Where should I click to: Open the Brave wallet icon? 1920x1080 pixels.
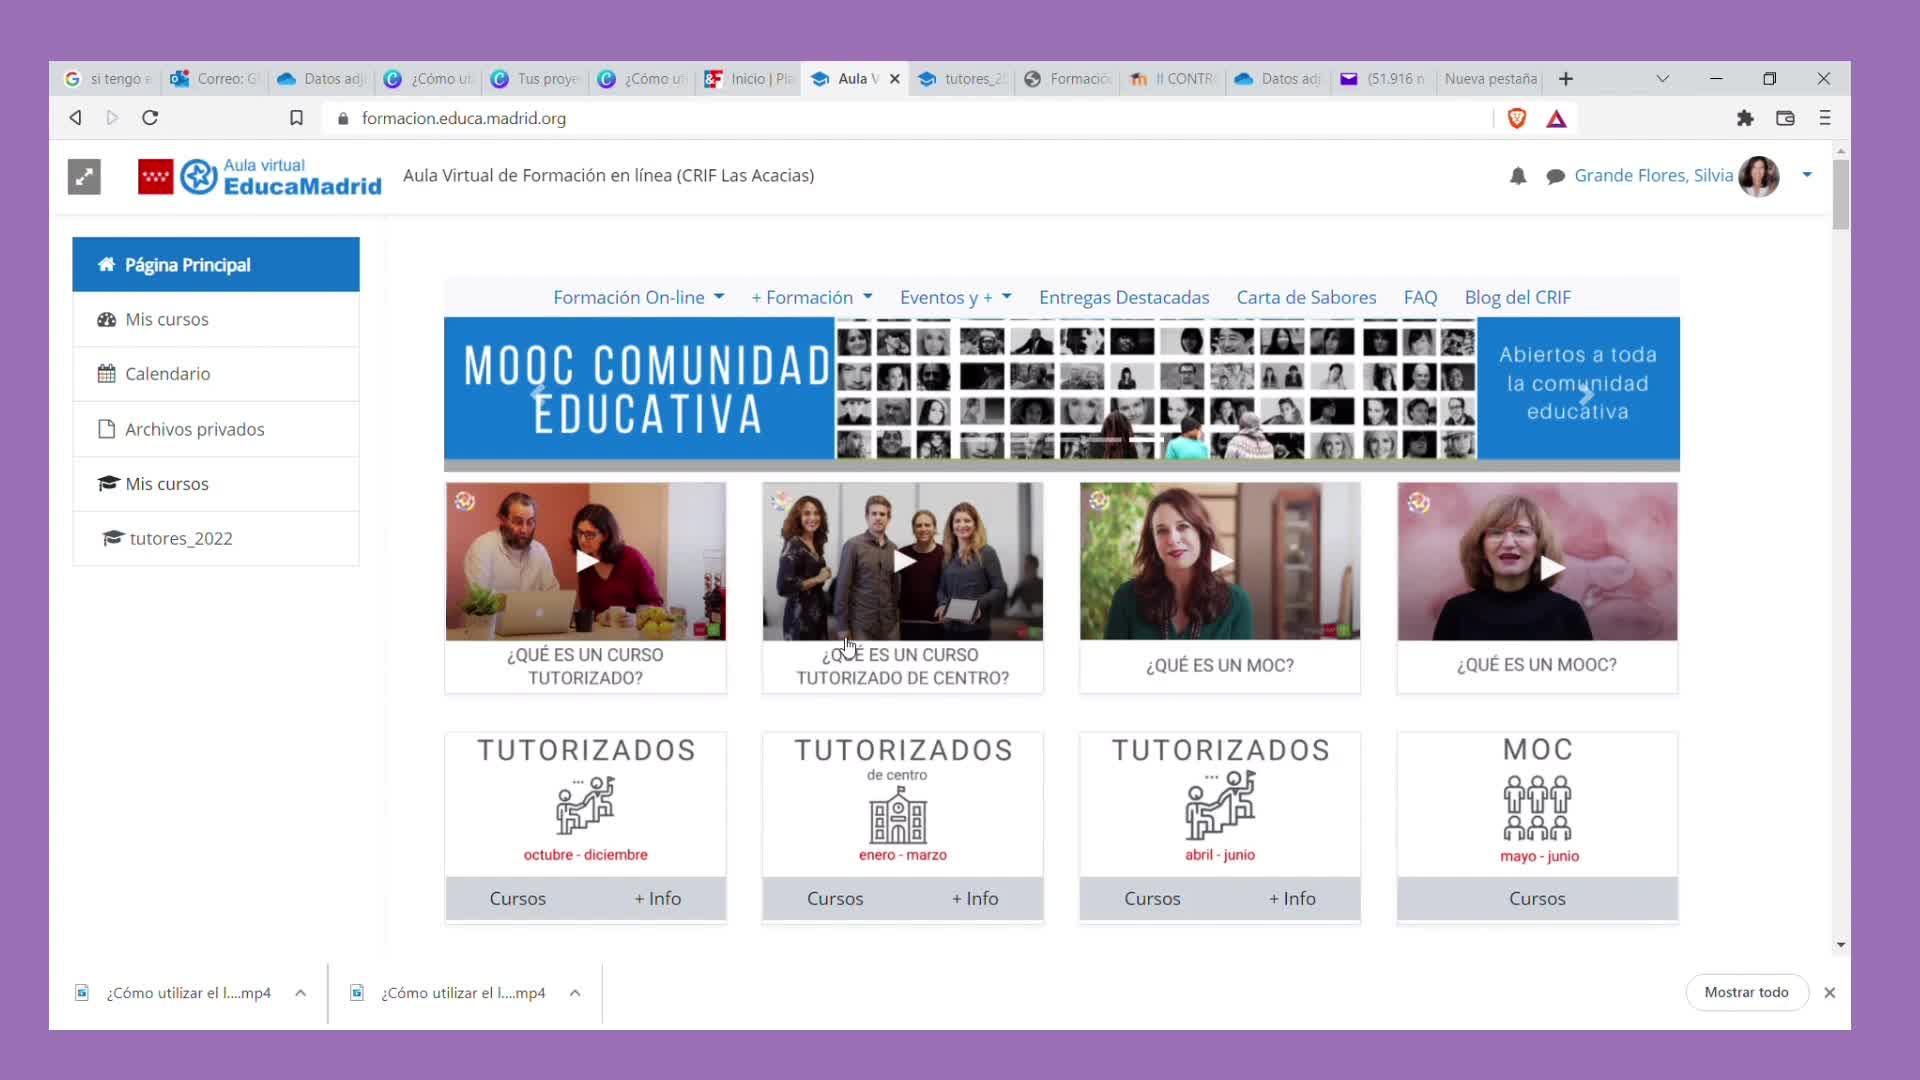(1785, 118)
